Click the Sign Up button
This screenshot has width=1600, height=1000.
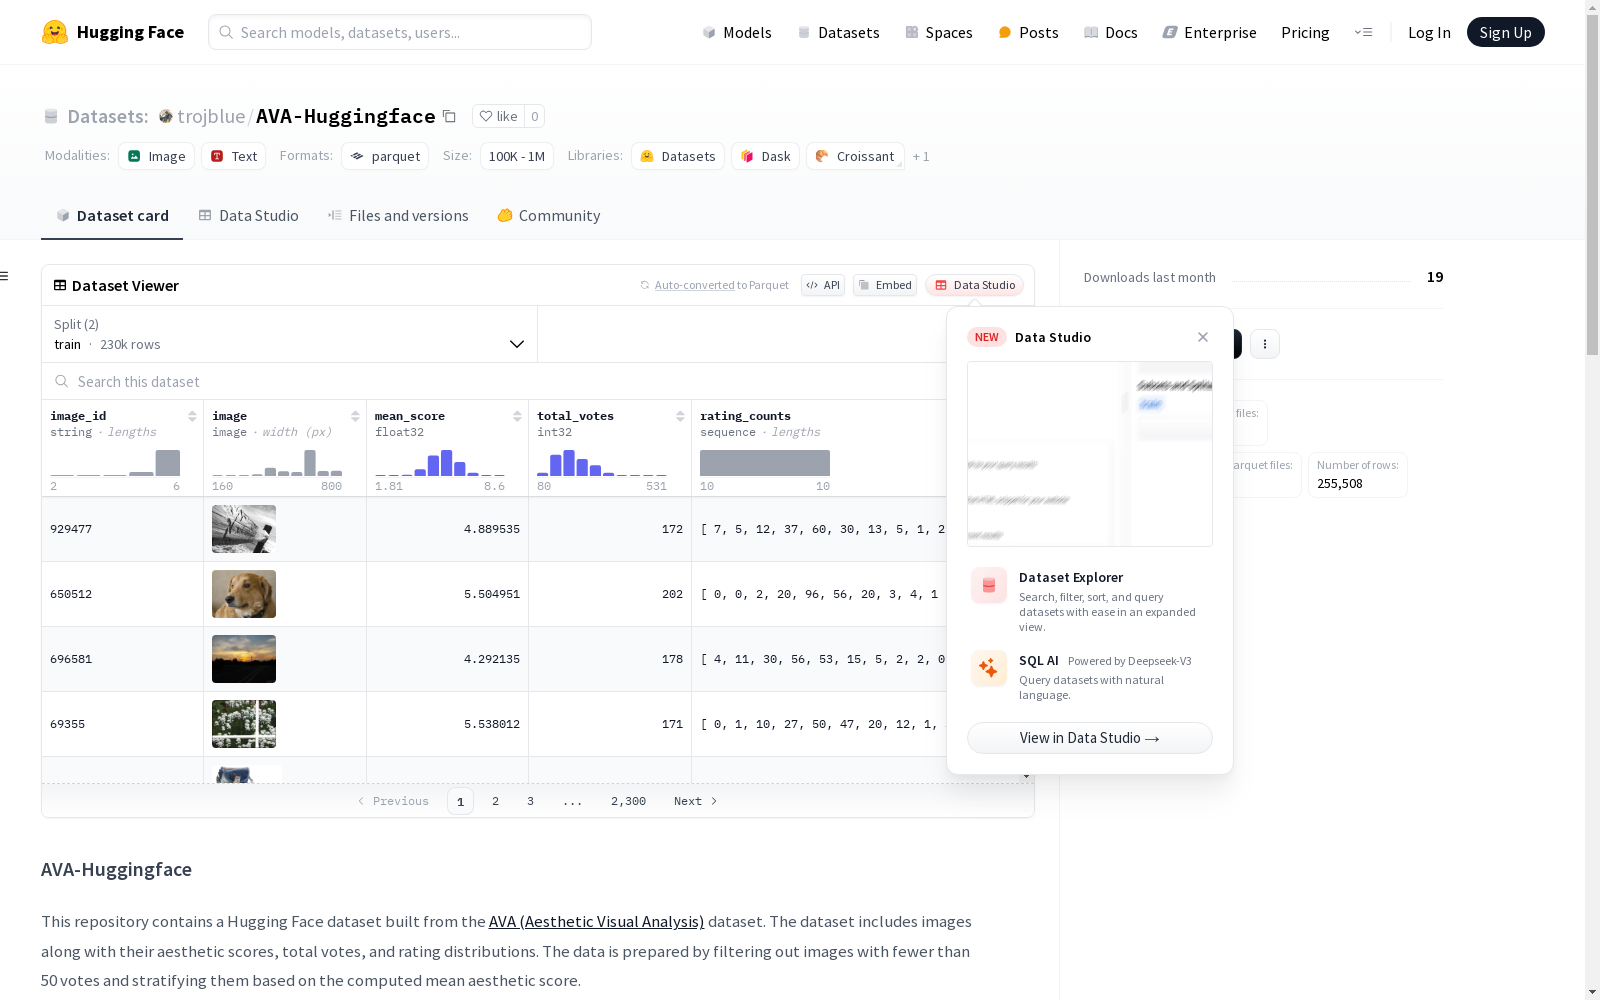point(1506,32)
